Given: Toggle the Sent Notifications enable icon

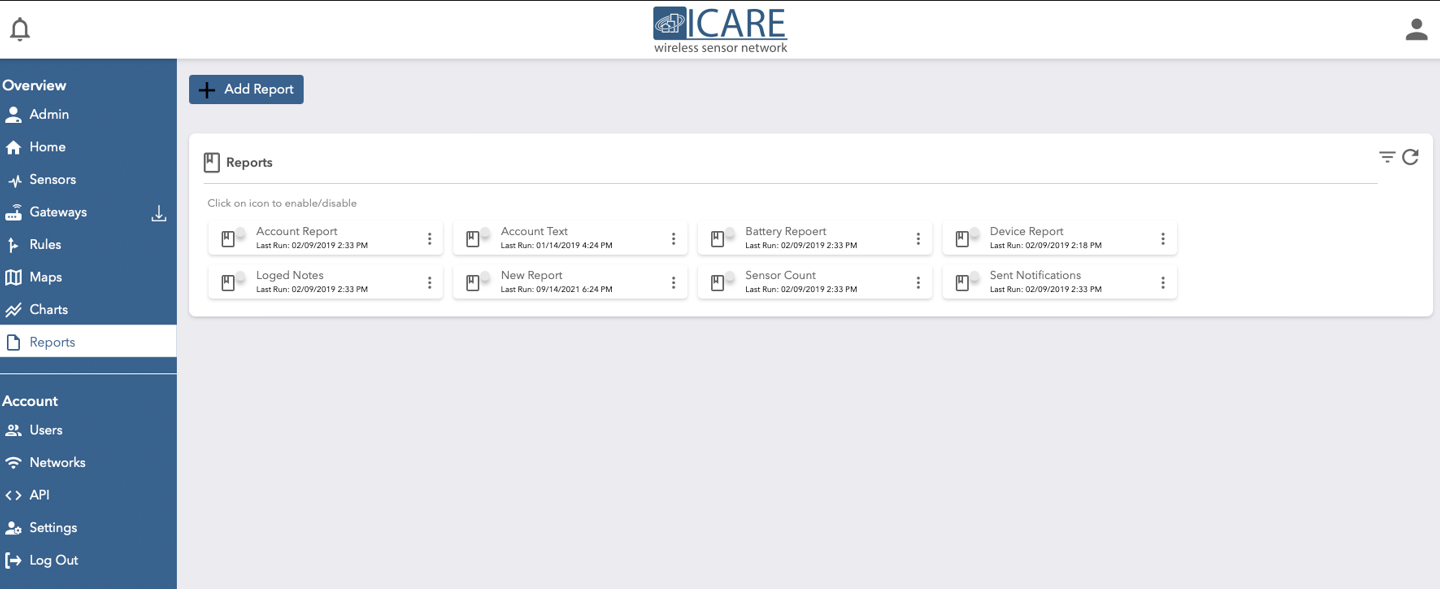Looking at the screenshot, I should [967, 282].
